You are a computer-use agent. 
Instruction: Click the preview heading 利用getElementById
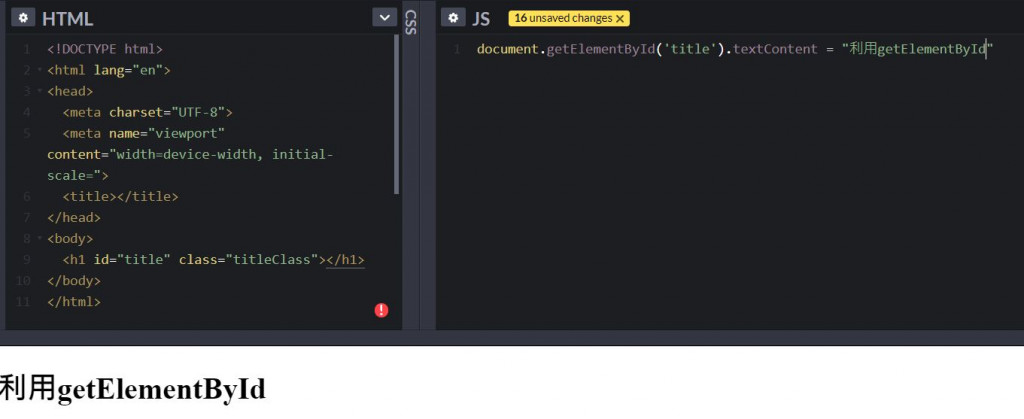[x=133, y=390]
